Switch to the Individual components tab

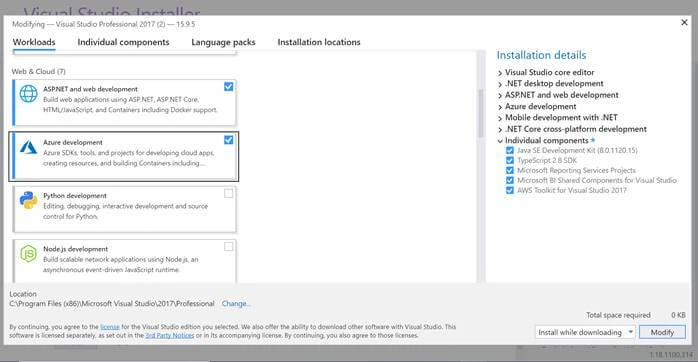123,42
